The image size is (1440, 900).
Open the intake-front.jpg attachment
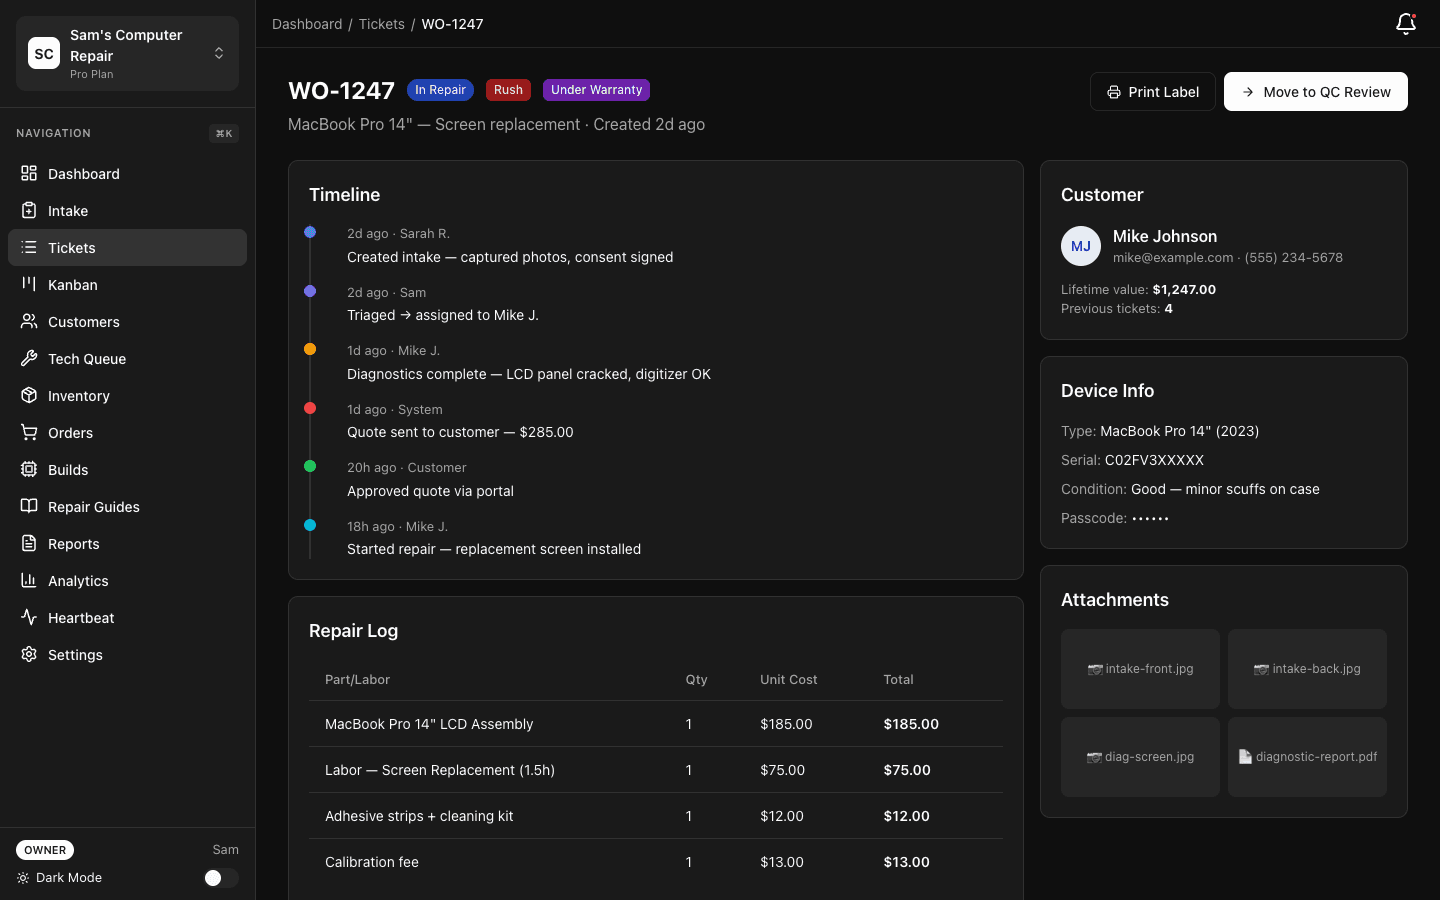point(1140,669)
